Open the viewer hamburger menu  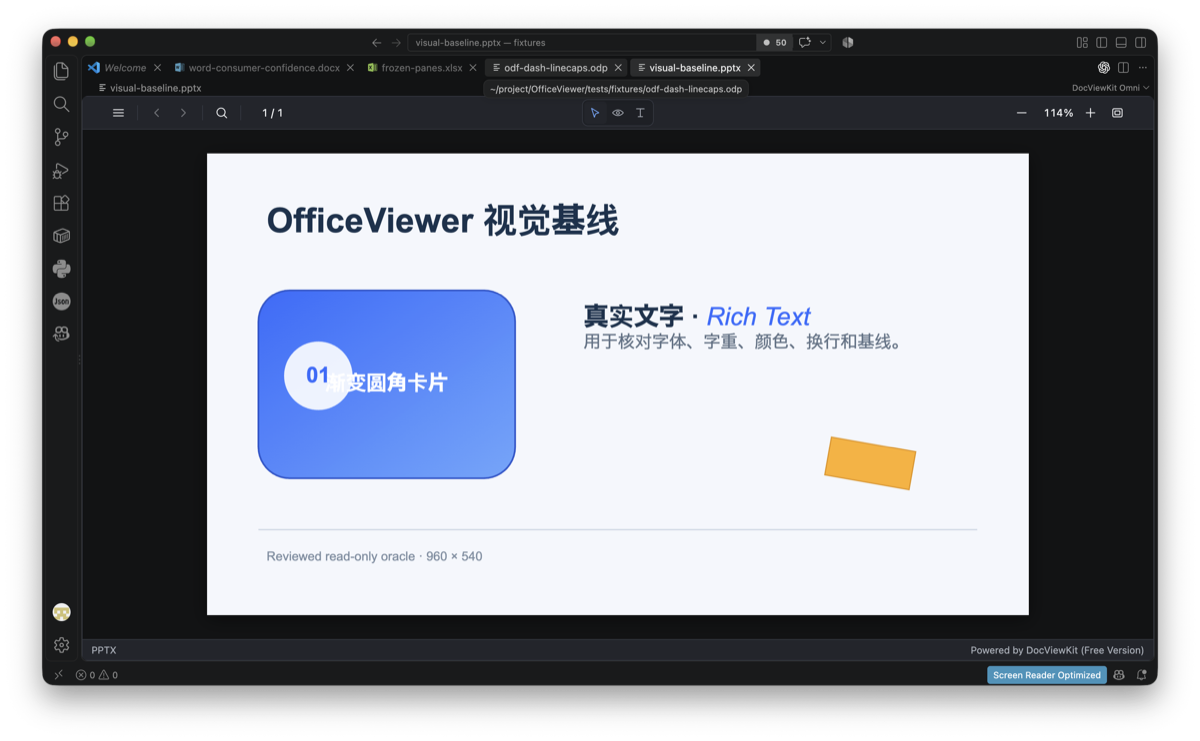[118, 113]
